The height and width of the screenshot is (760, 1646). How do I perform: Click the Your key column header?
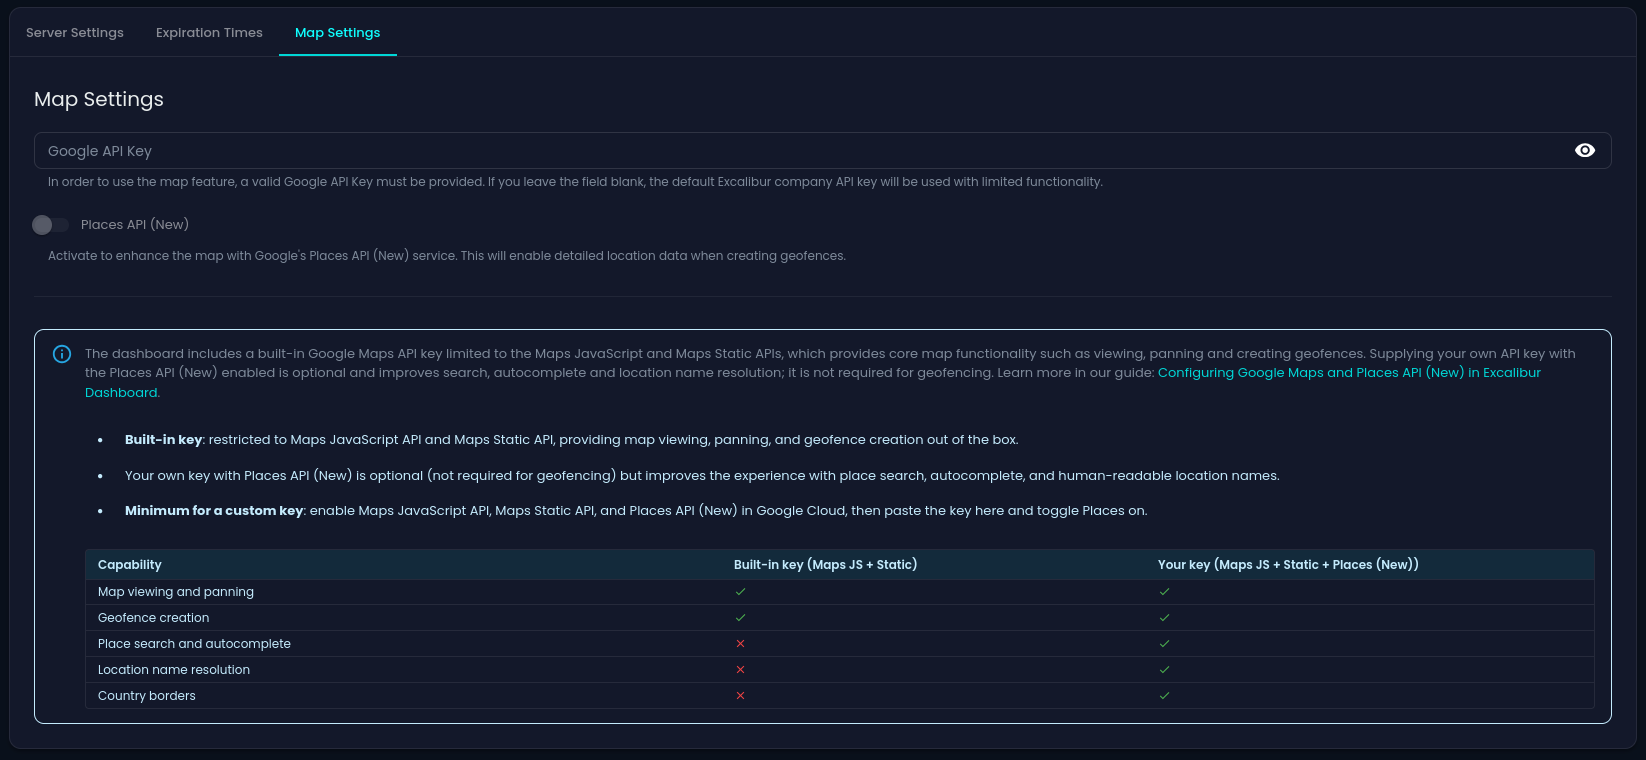pyautogui.click(x=1288, y=565)
